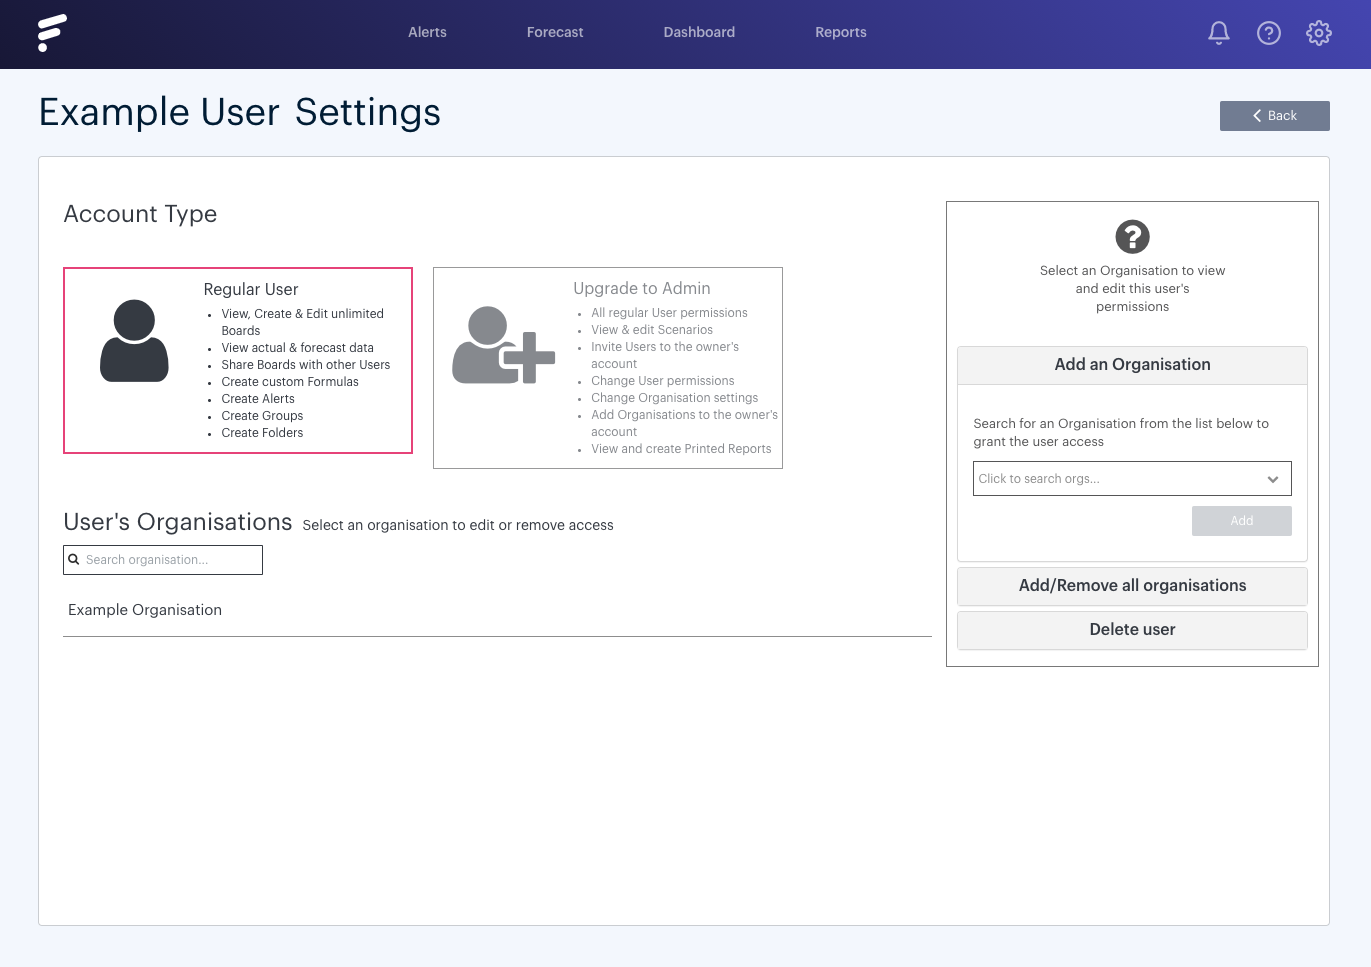Click the Account Type heading
Image resolution: width=1371 pixels, height=967 pixels.
click(x=140, y=214)
